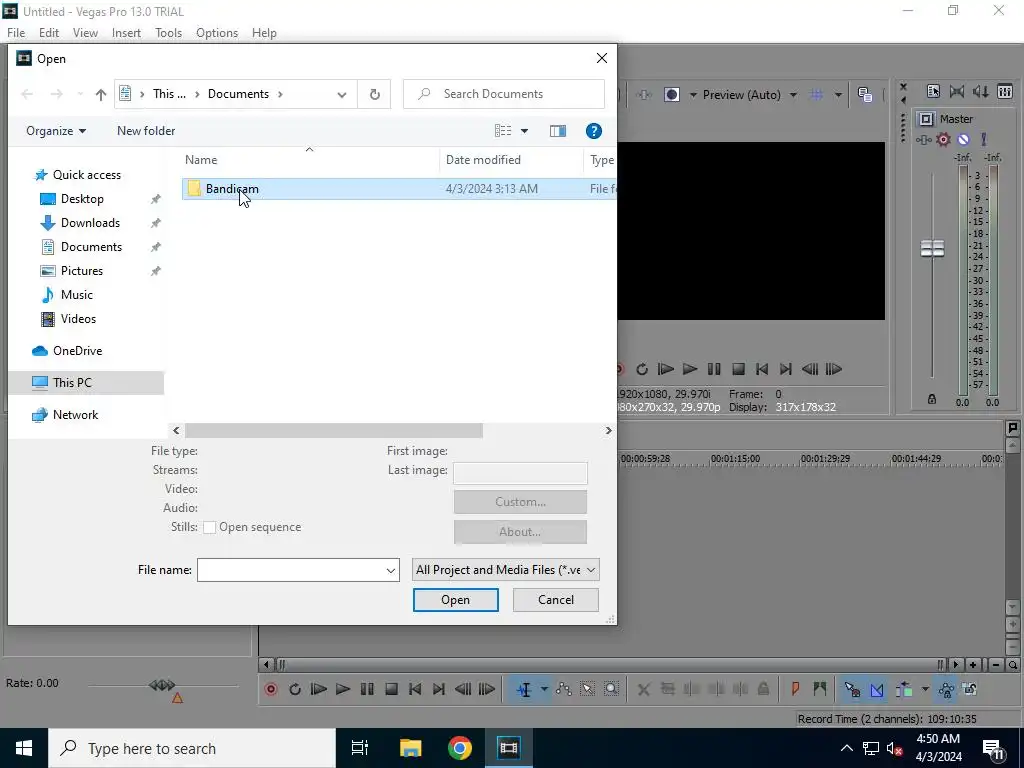Open the Insert menu
Image resolution: width=1024 pixels, height=768 pixels.
[126, 33]
